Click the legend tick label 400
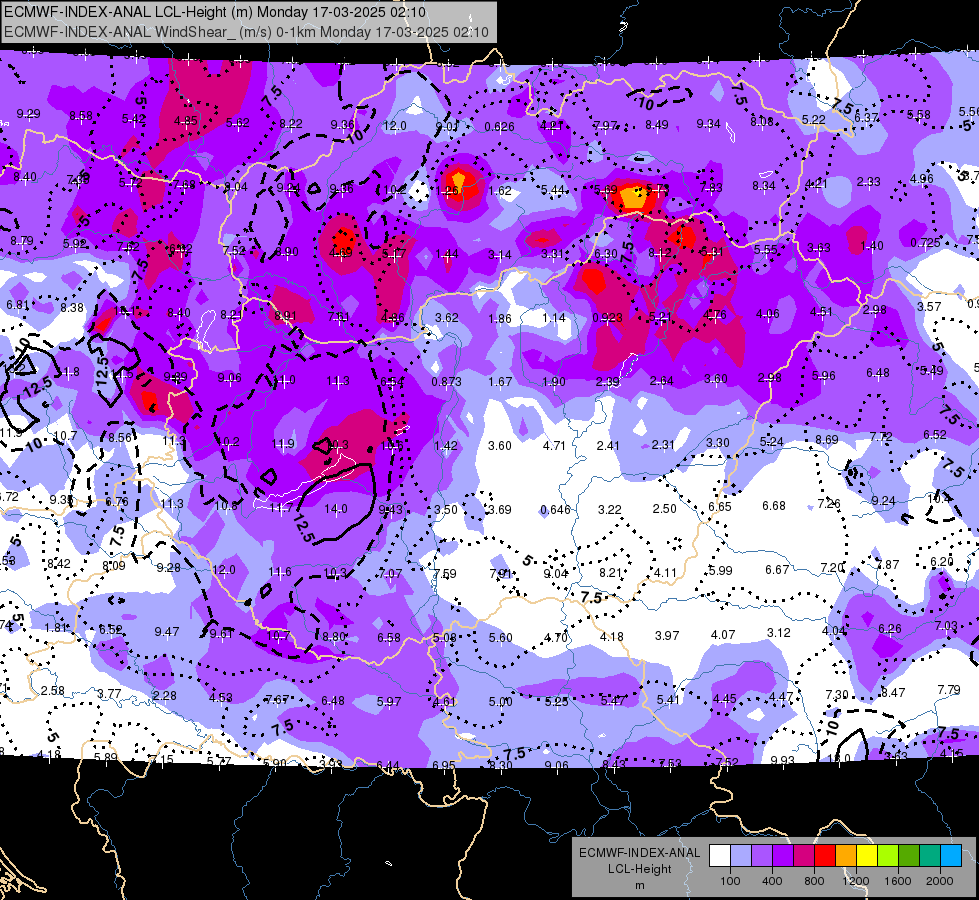The image size is (979, 900). coord(772,881)
